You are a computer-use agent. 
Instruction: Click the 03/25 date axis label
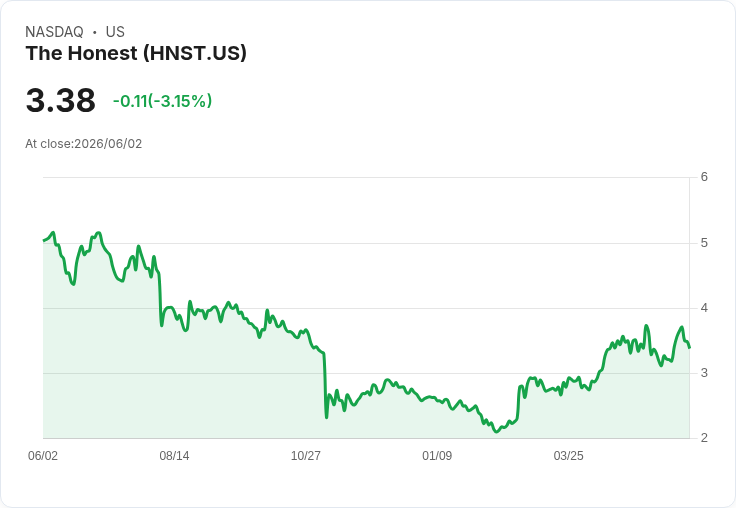coord(568,455)
